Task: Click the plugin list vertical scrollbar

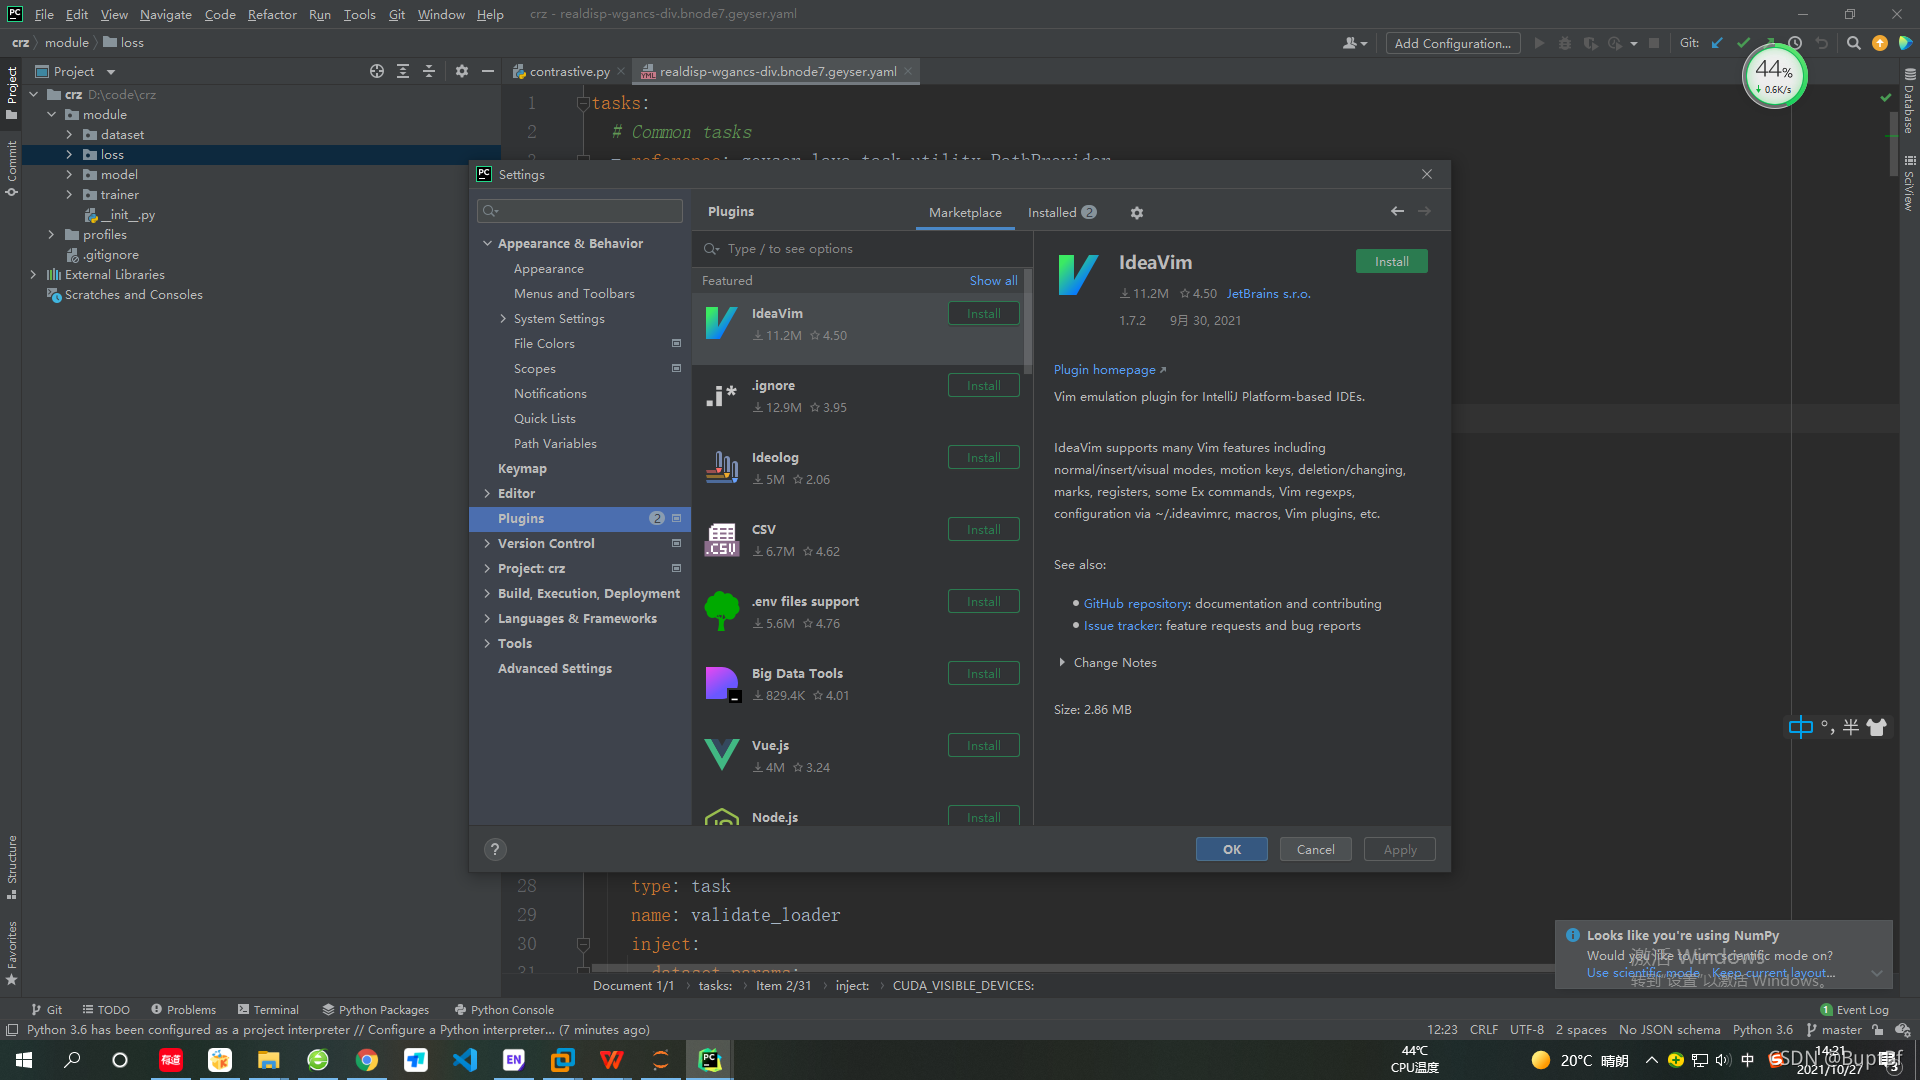Action: 1027,320
